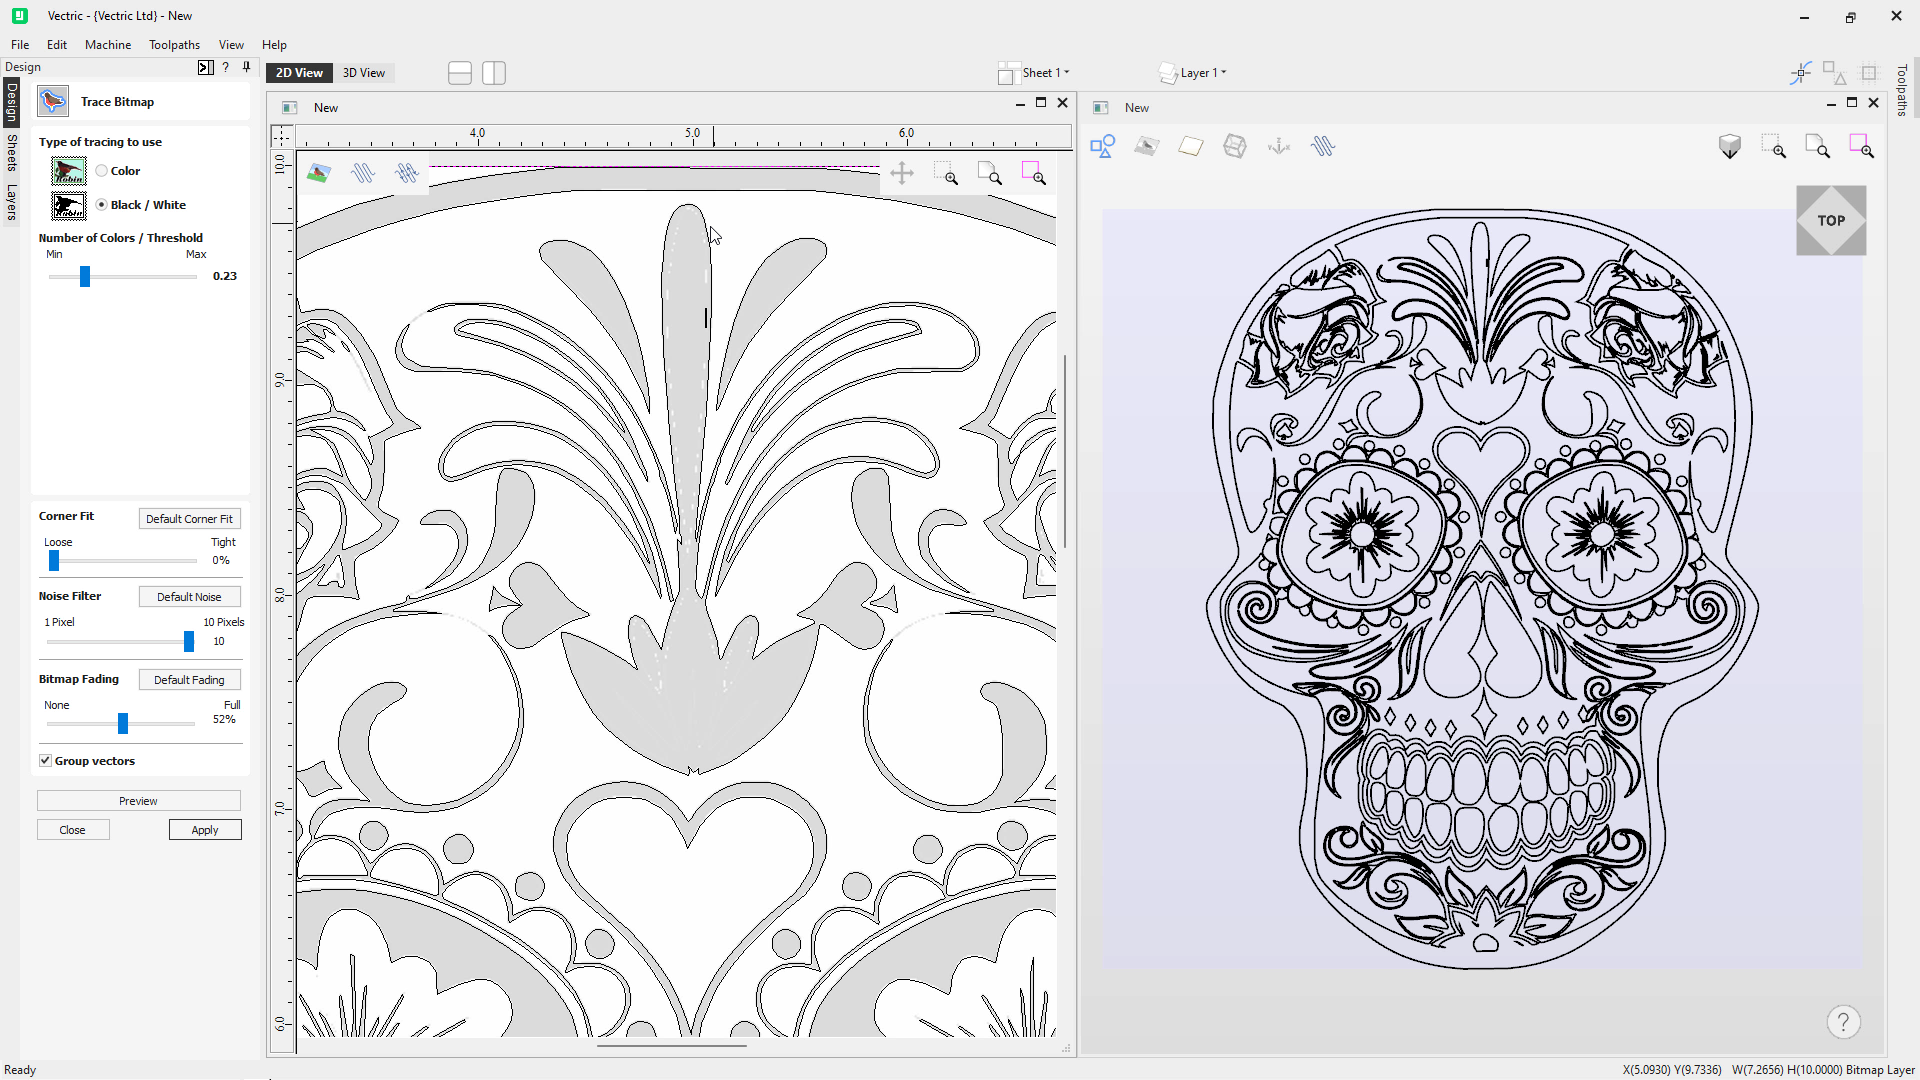This screenshot has width=1920, height=1080.
Task: Select Black / White tracing option
Action: click(102, 205)
